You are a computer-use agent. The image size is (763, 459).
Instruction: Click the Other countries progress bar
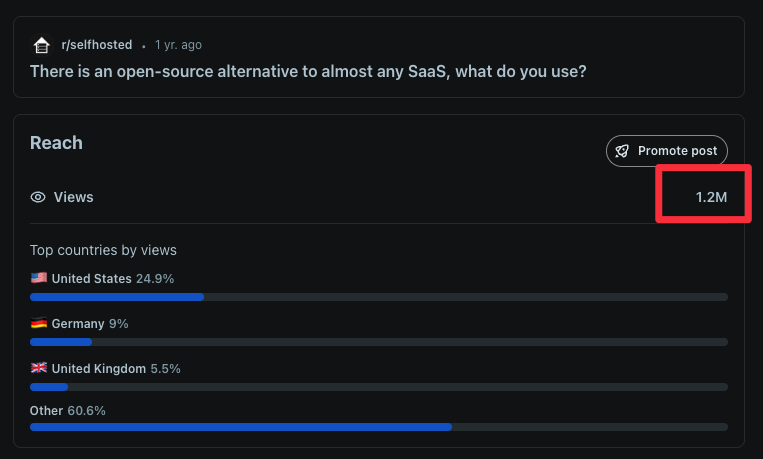point(378,427)
